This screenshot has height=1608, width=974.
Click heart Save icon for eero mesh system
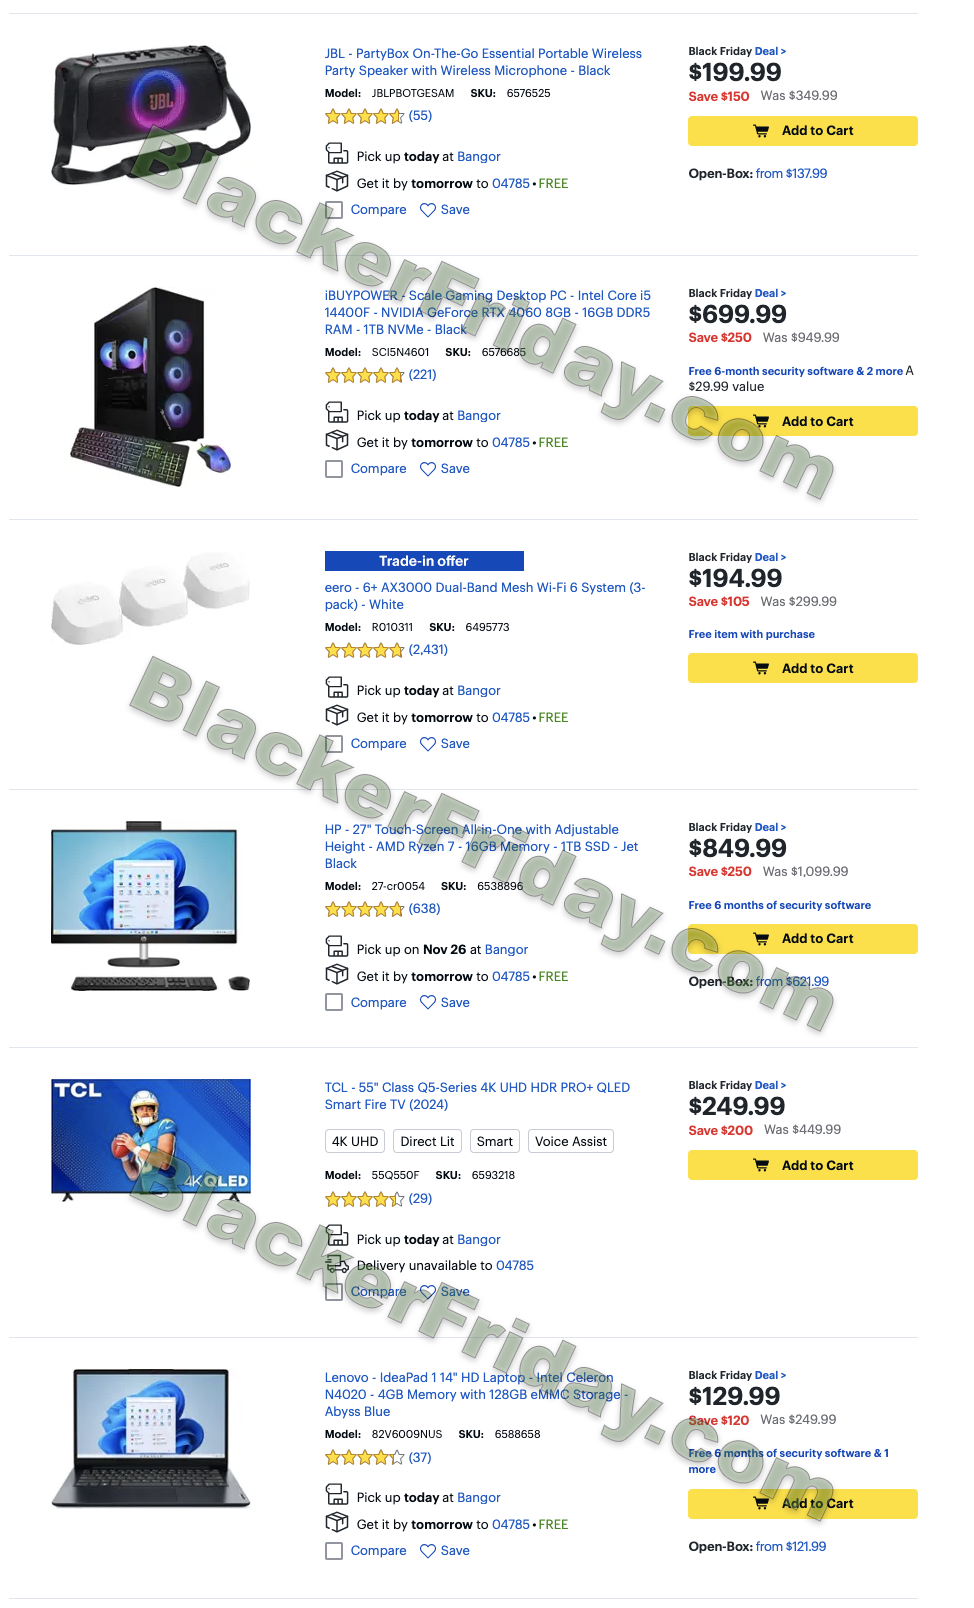[428, 744]
